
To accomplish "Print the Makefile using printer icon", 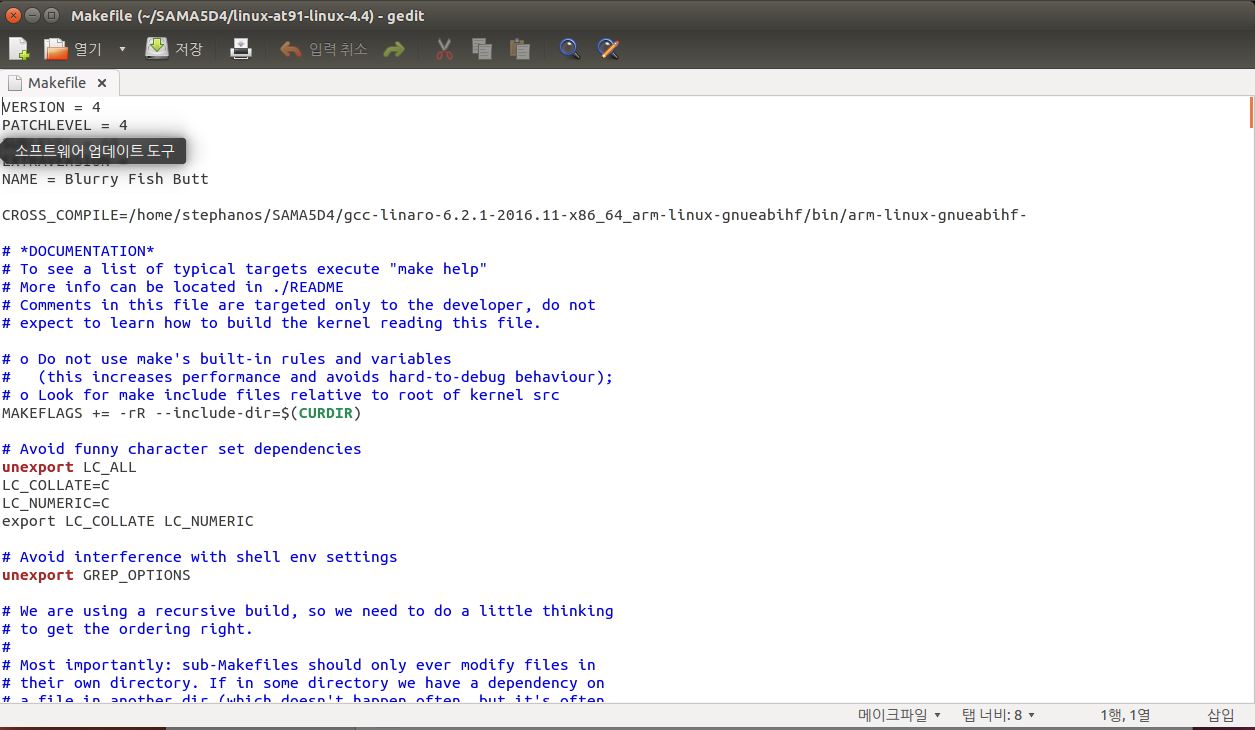I will point(241,48).
